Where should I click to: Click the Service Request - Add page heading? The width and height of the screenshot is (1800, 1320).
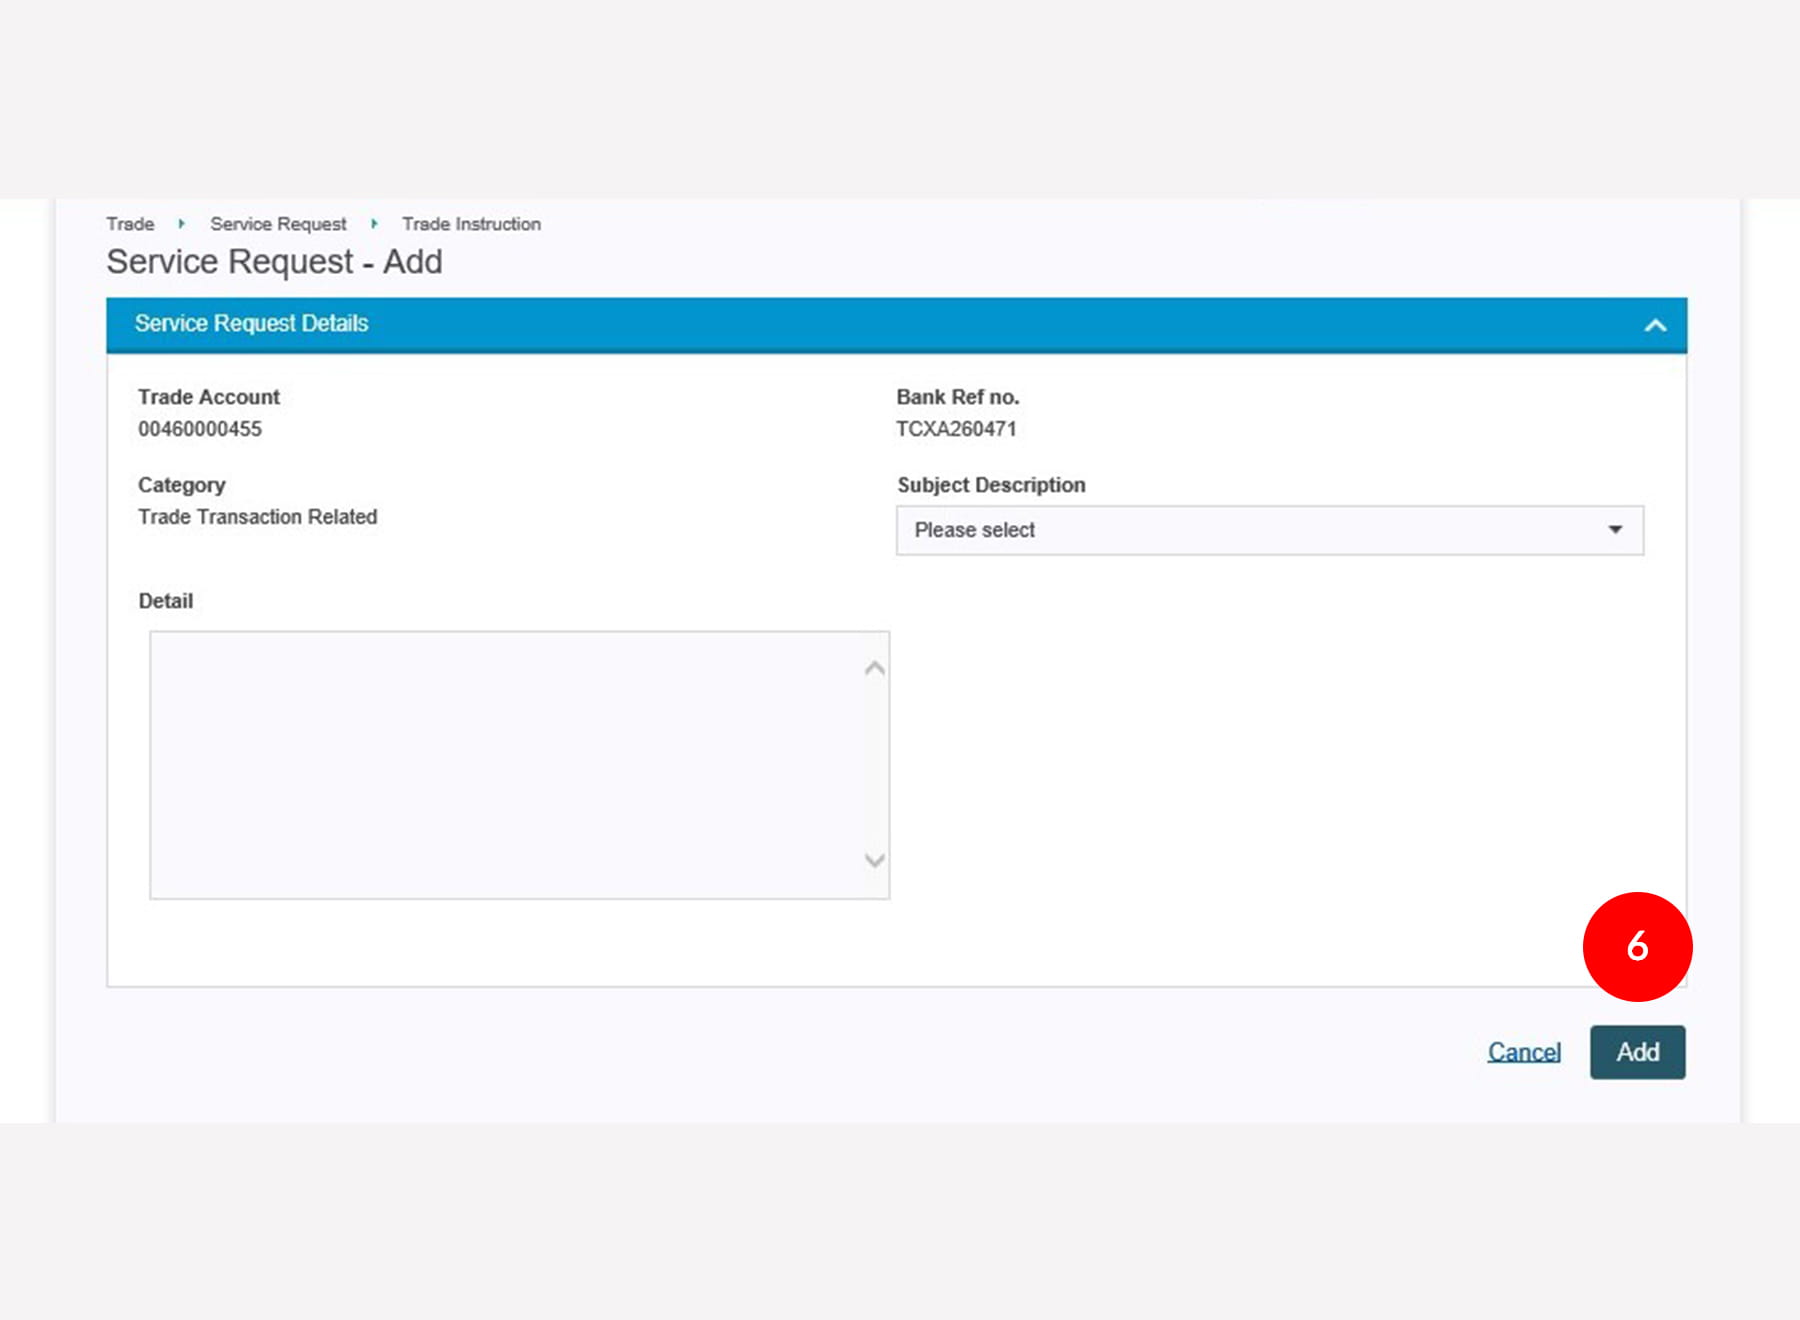coord(274,262)
